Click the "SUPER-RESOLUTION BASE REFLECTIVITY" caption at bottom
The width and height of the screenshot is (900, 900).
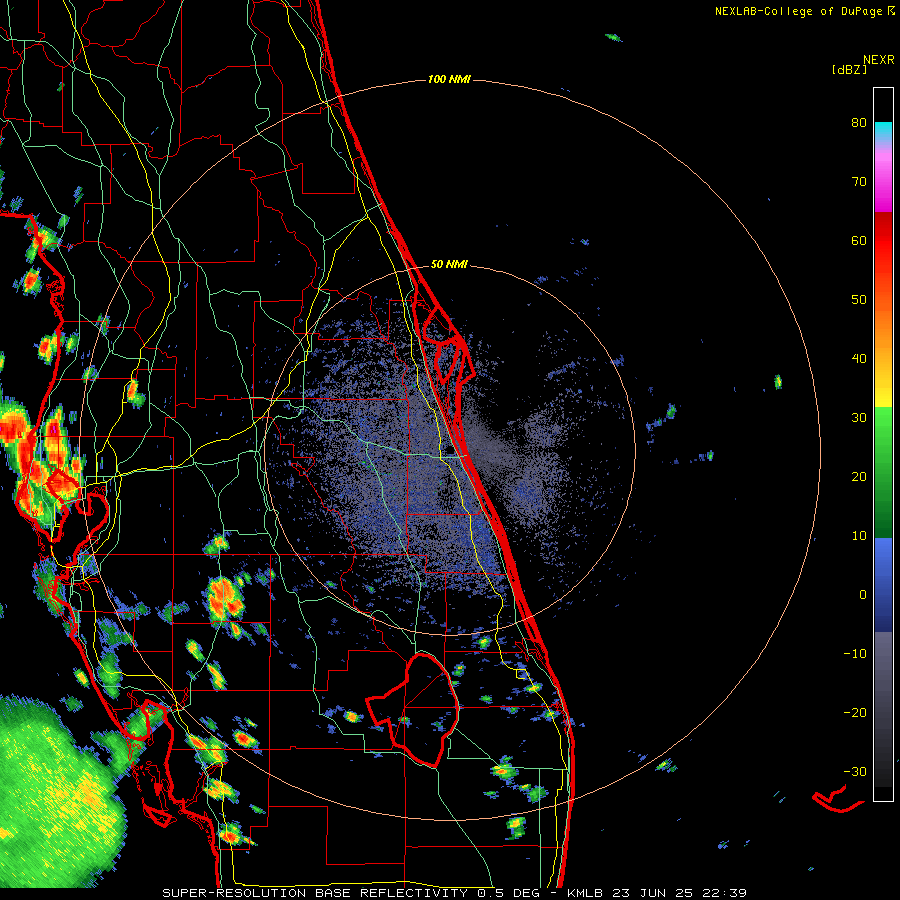click(x=315, y=893)
